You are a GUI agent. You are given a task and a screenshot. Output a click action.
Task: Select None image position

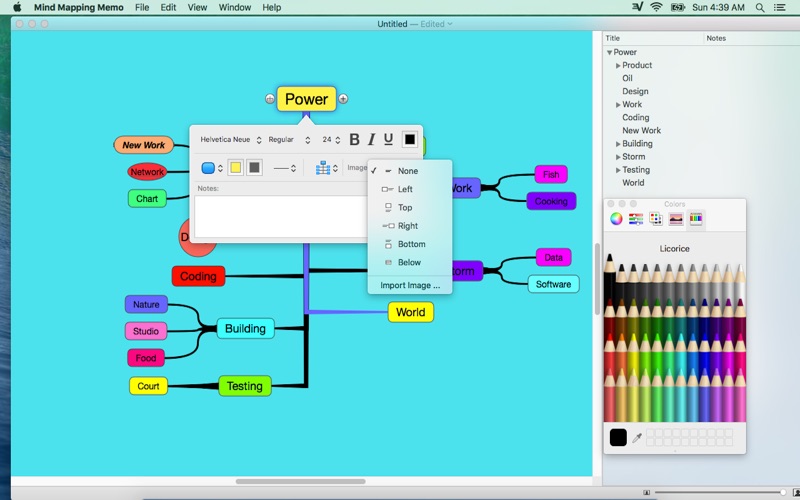pyautogui.click(x=410, y=171)
